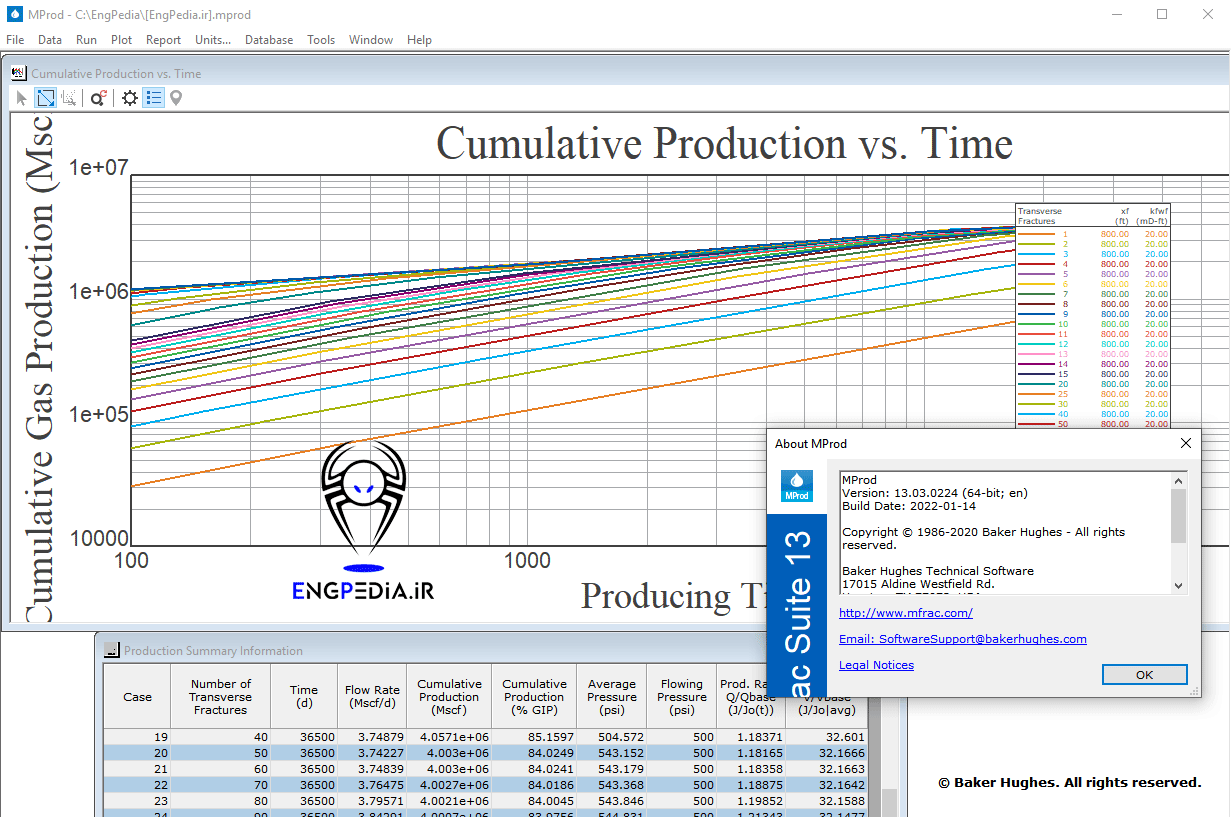
Task: Open the Report menu
Action: (x=164, y=40)
